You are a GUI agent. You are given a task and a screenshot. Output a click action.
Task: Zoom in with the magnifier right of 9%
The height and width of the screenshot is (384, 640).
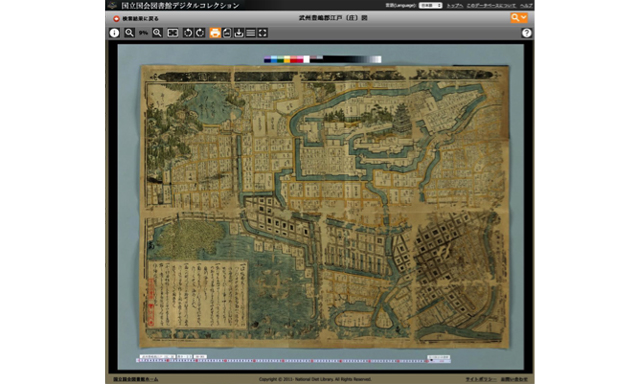coord(157,33)
